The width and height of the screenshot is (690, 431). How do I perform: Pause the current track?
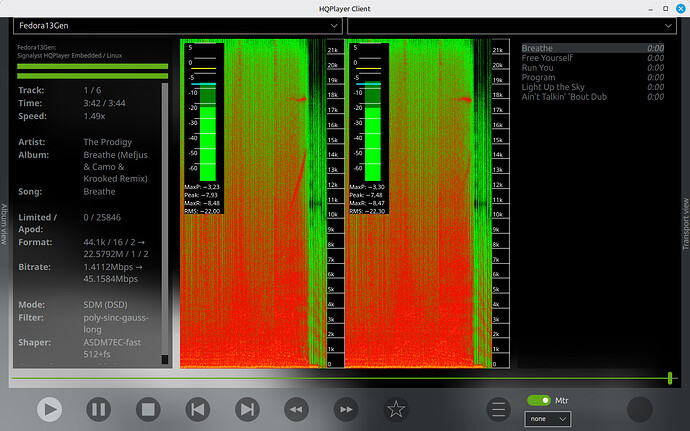[x=99, y=409]
